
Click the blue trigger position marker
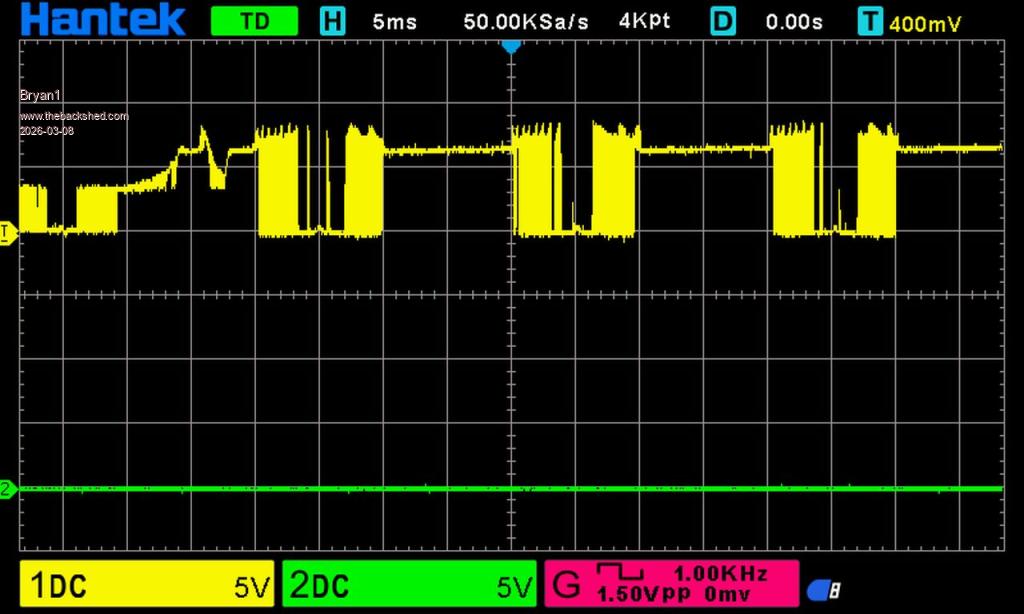click(x=511, y=46)
